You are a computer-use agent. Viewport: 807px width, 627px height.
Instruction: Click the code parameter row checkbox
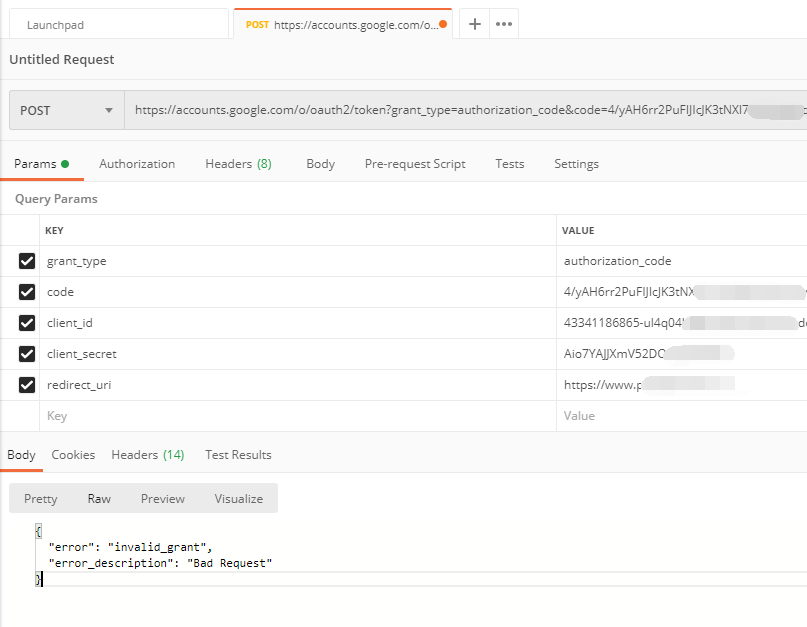coord(25,292)
